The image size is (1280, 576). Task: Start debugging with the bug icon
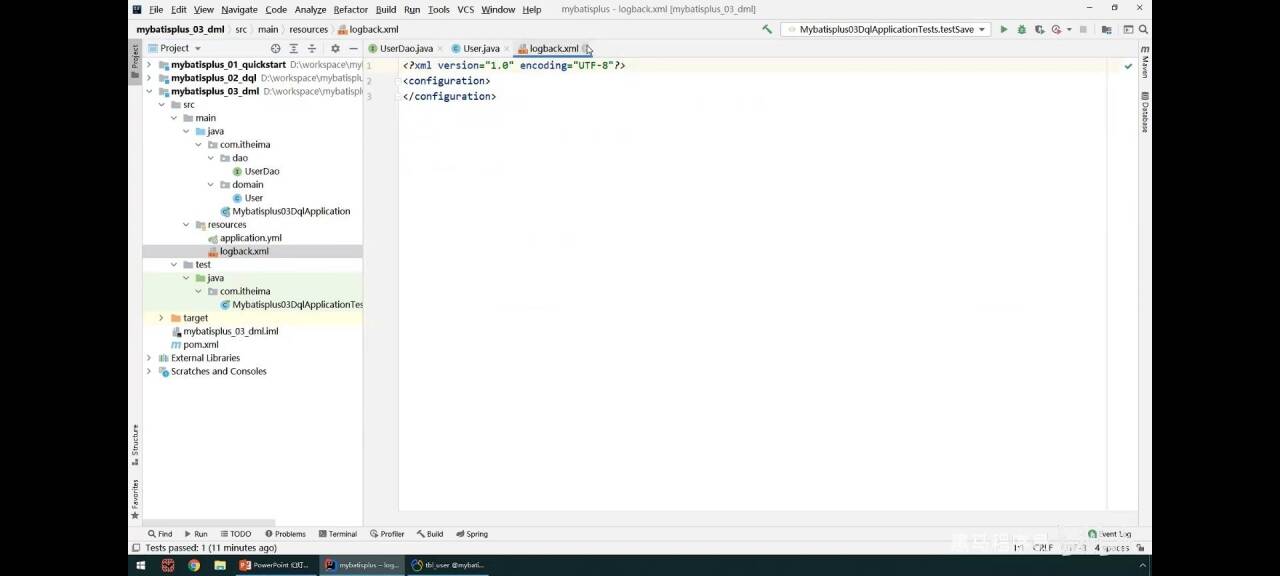click(1021, 30)
